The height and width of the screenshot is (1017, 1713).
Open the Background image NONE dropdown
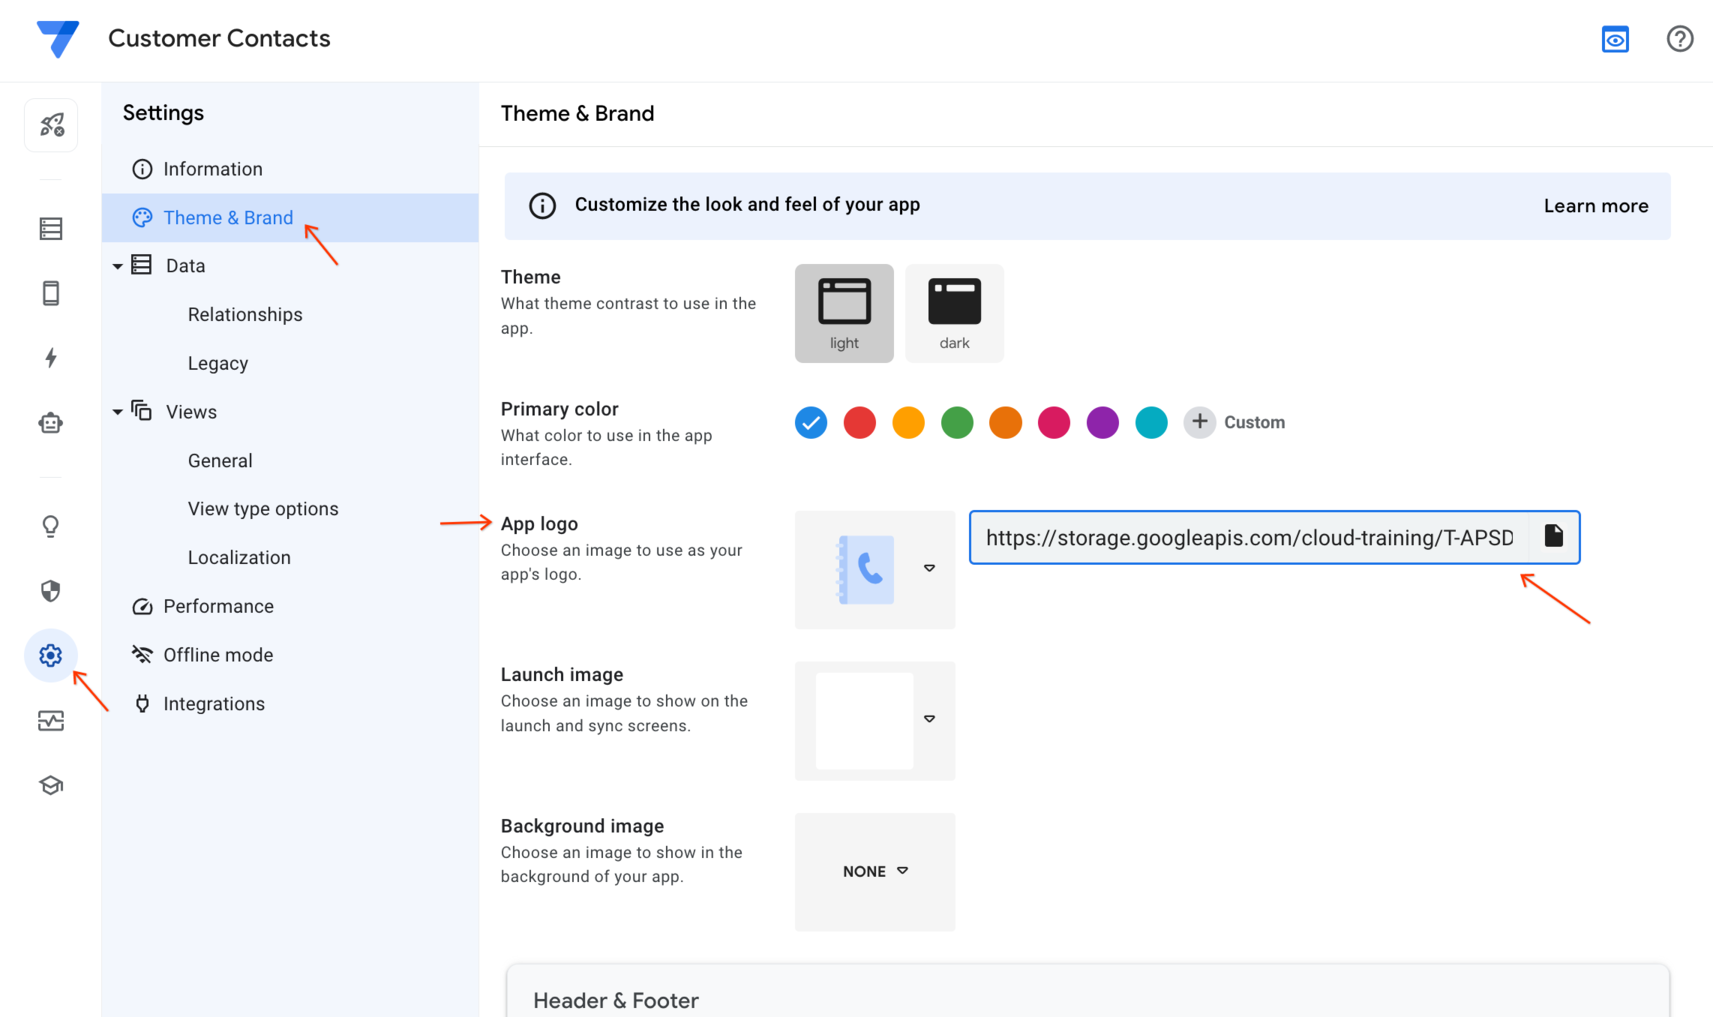pos(875,871)
